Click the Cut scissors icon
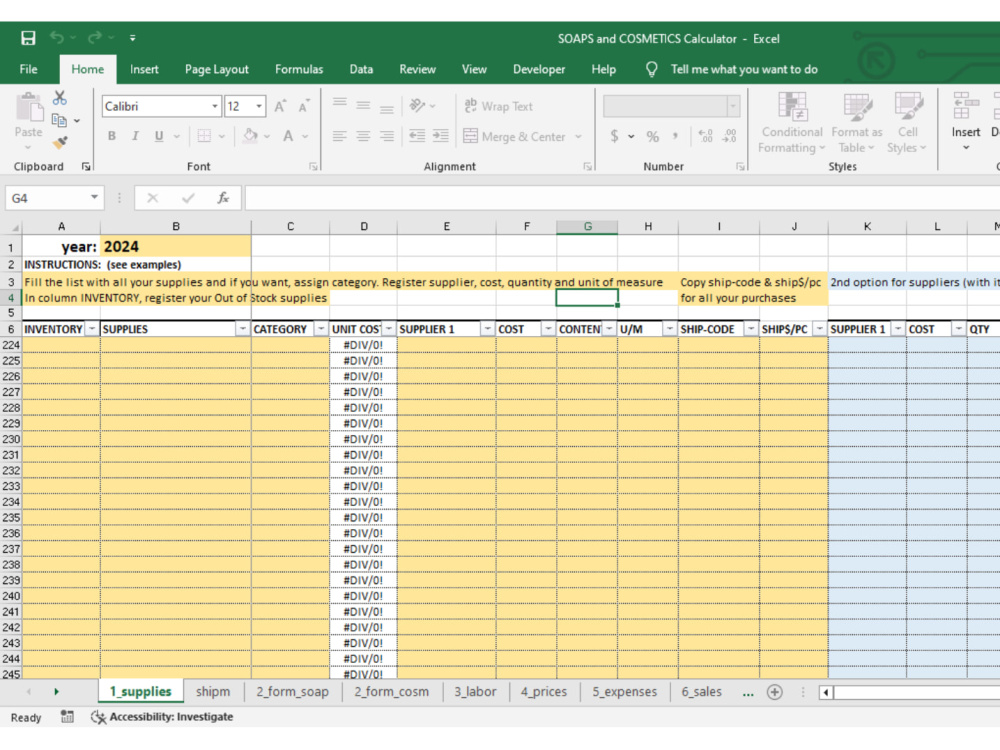The height and width of the screenshot is (750, 1000). (x=59, y=98)
